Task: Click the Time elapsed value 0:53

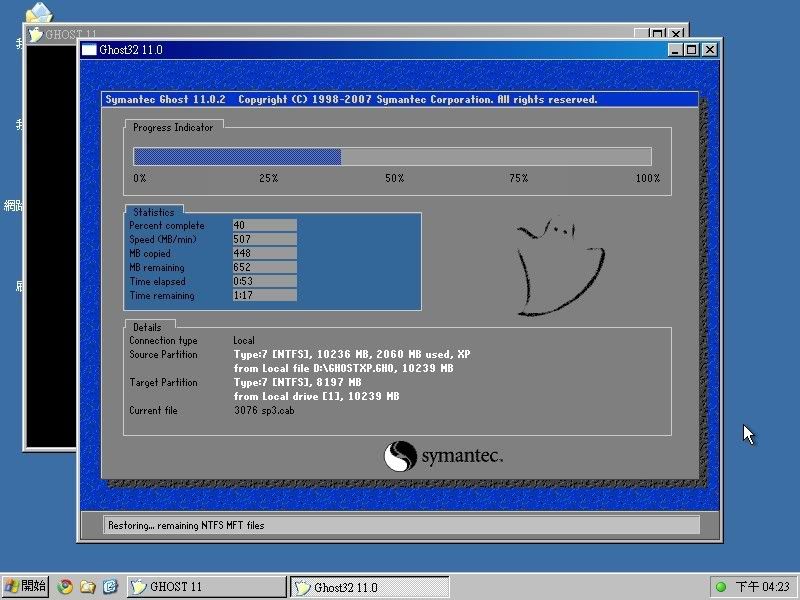Action: pyautogui.click(x=264, y=281)
